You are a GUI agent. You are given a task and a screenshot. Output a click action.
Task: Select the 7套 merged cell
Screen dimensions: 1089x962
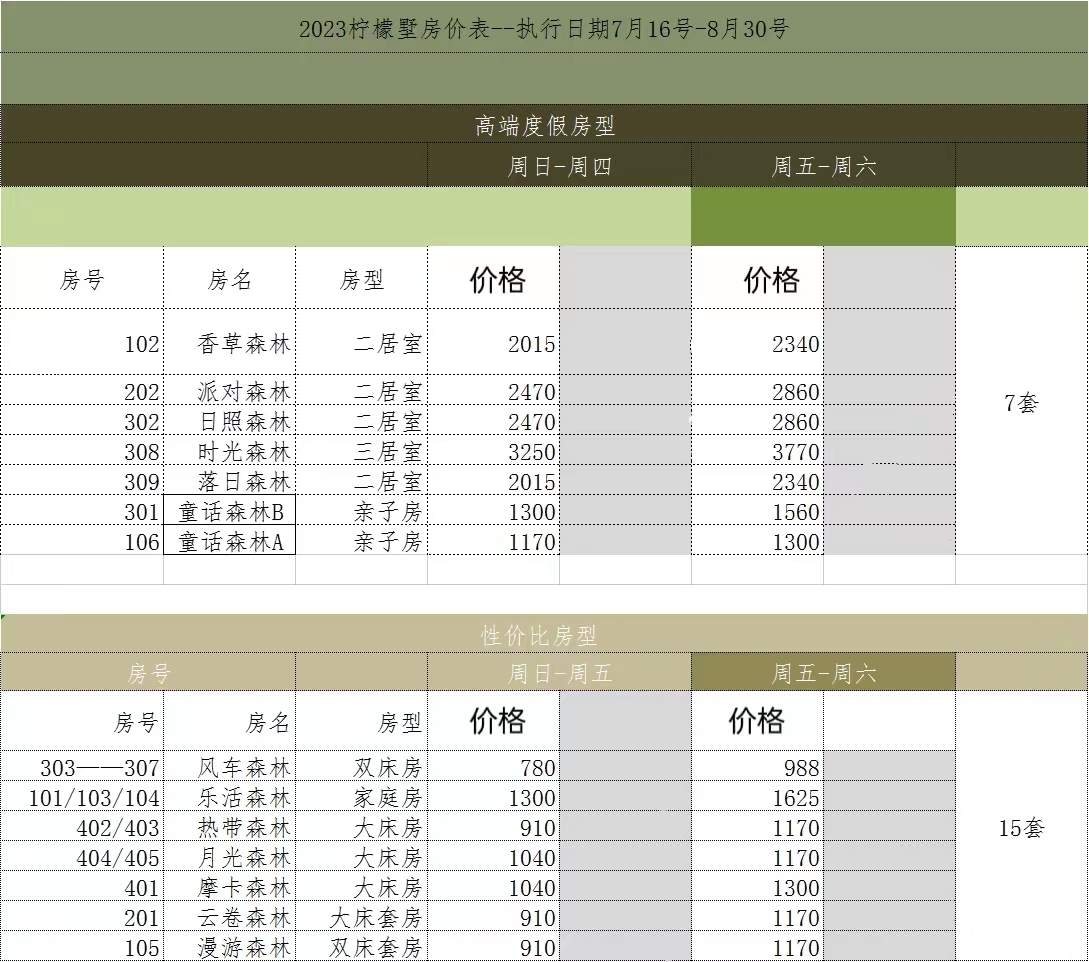click(x=1021, y=403)
